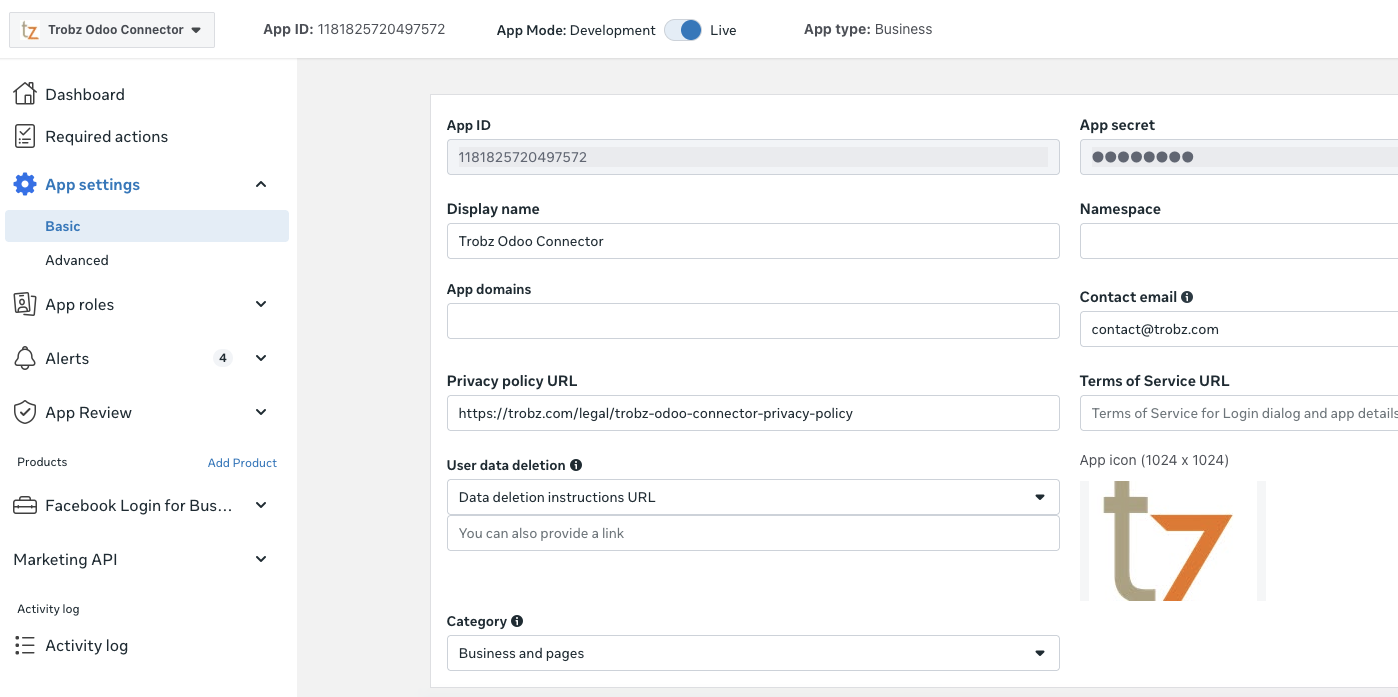Open the App roles menu label

79,304
